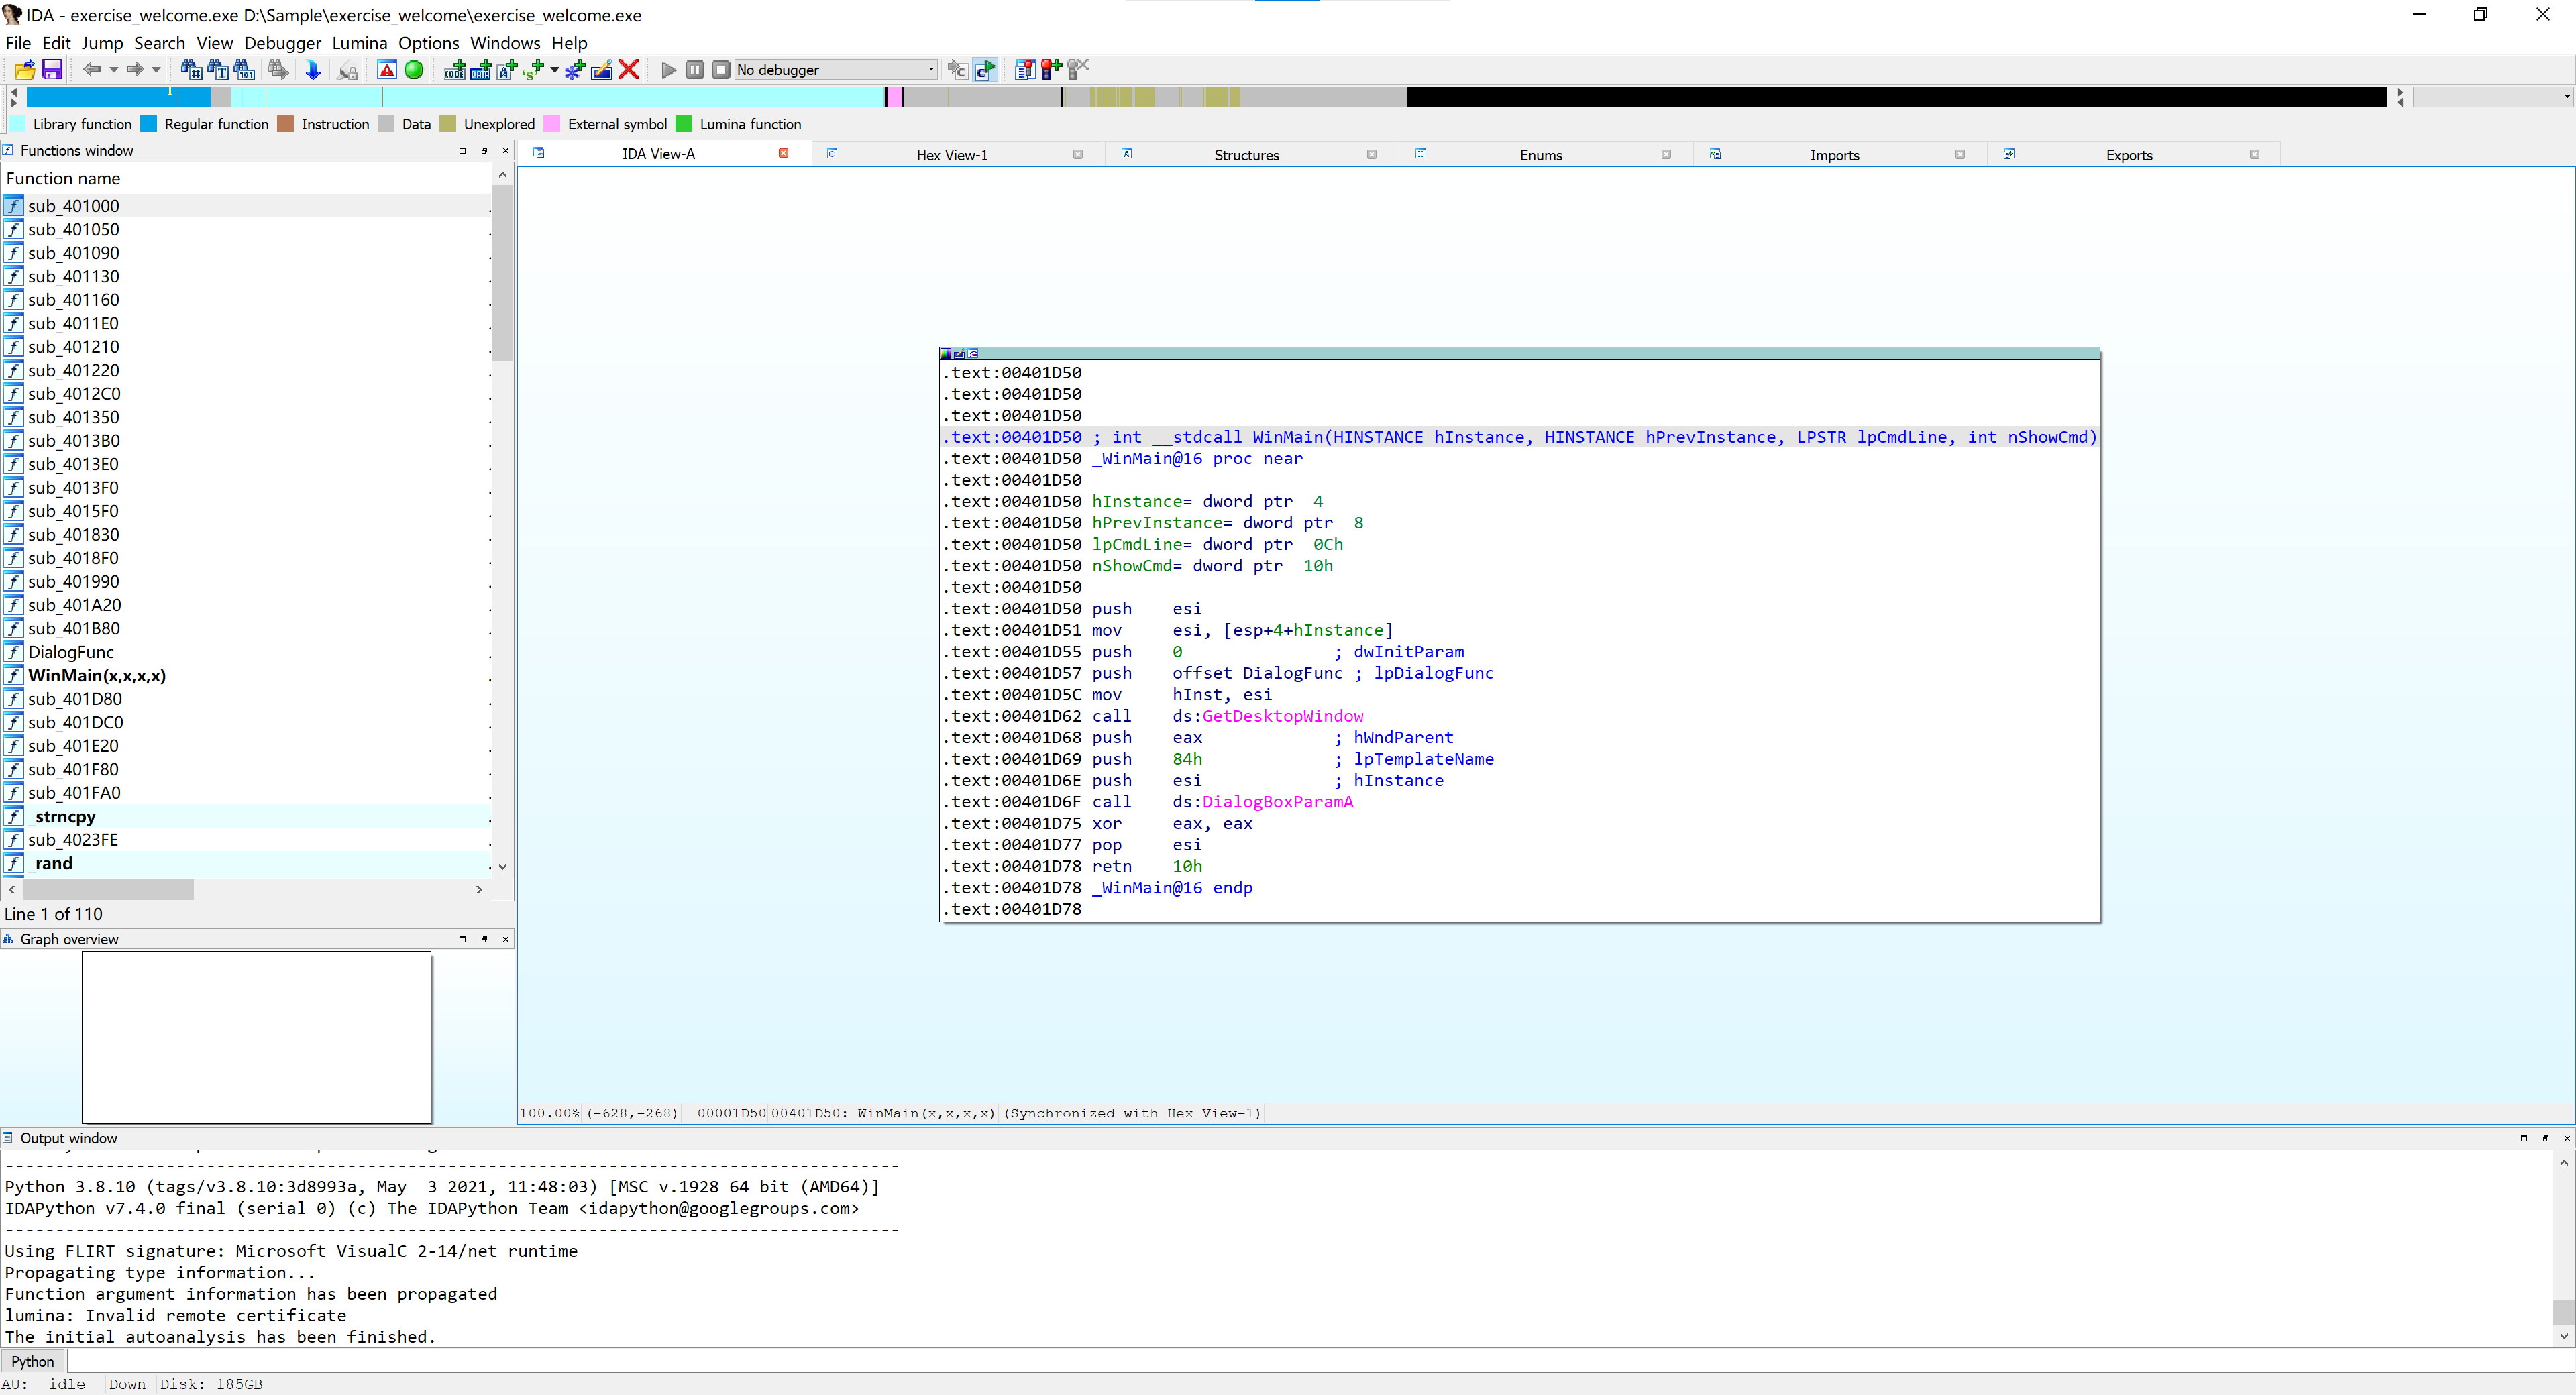Image resolution: width=2576 pixels, height=1395 pixels.
Task: Click the breakpoint list icon
Action: click(1025, 69)
